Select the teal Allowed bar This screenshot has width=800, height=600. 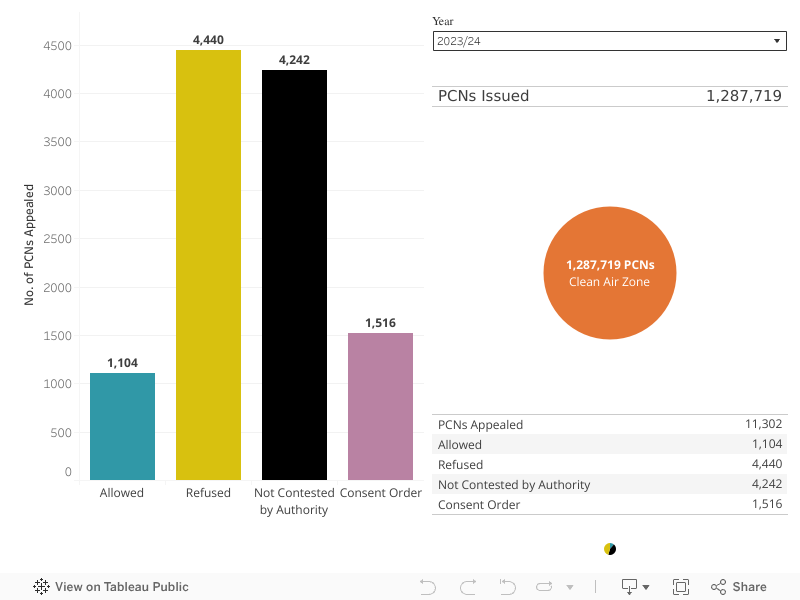(122, 426)
